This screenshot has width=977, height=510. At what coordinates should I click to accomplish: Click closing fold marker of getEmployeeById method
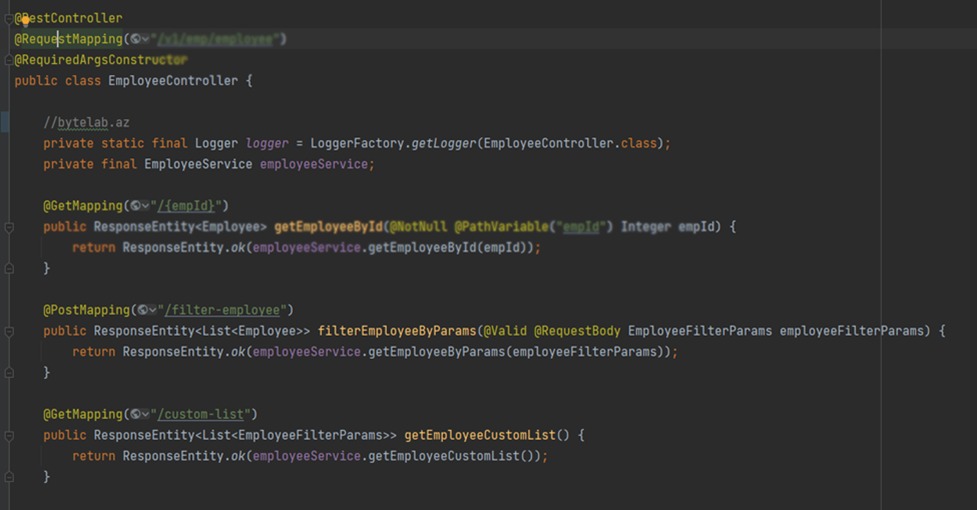click(9, 269)
